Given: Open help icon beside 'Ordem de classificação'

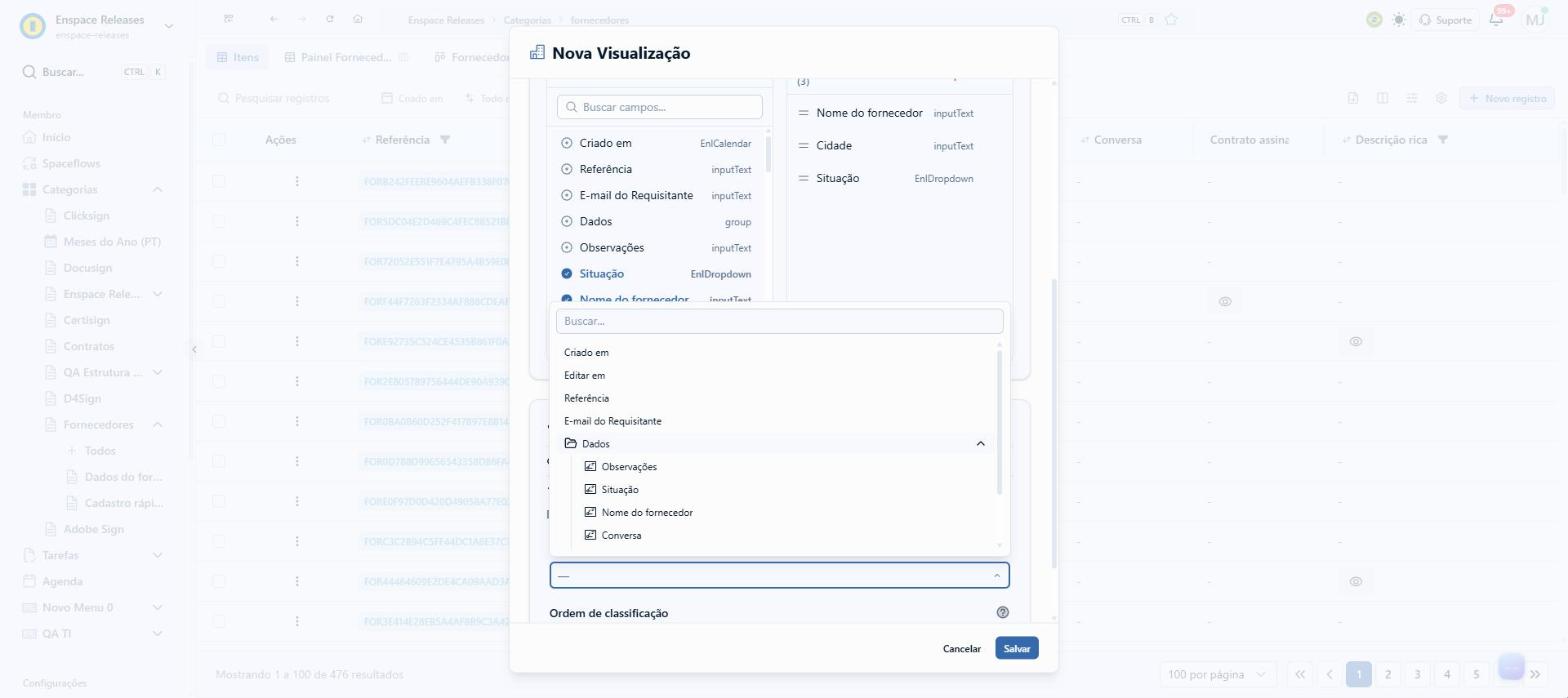Looking at the screenshot, I should click(x=1002, y=612).
